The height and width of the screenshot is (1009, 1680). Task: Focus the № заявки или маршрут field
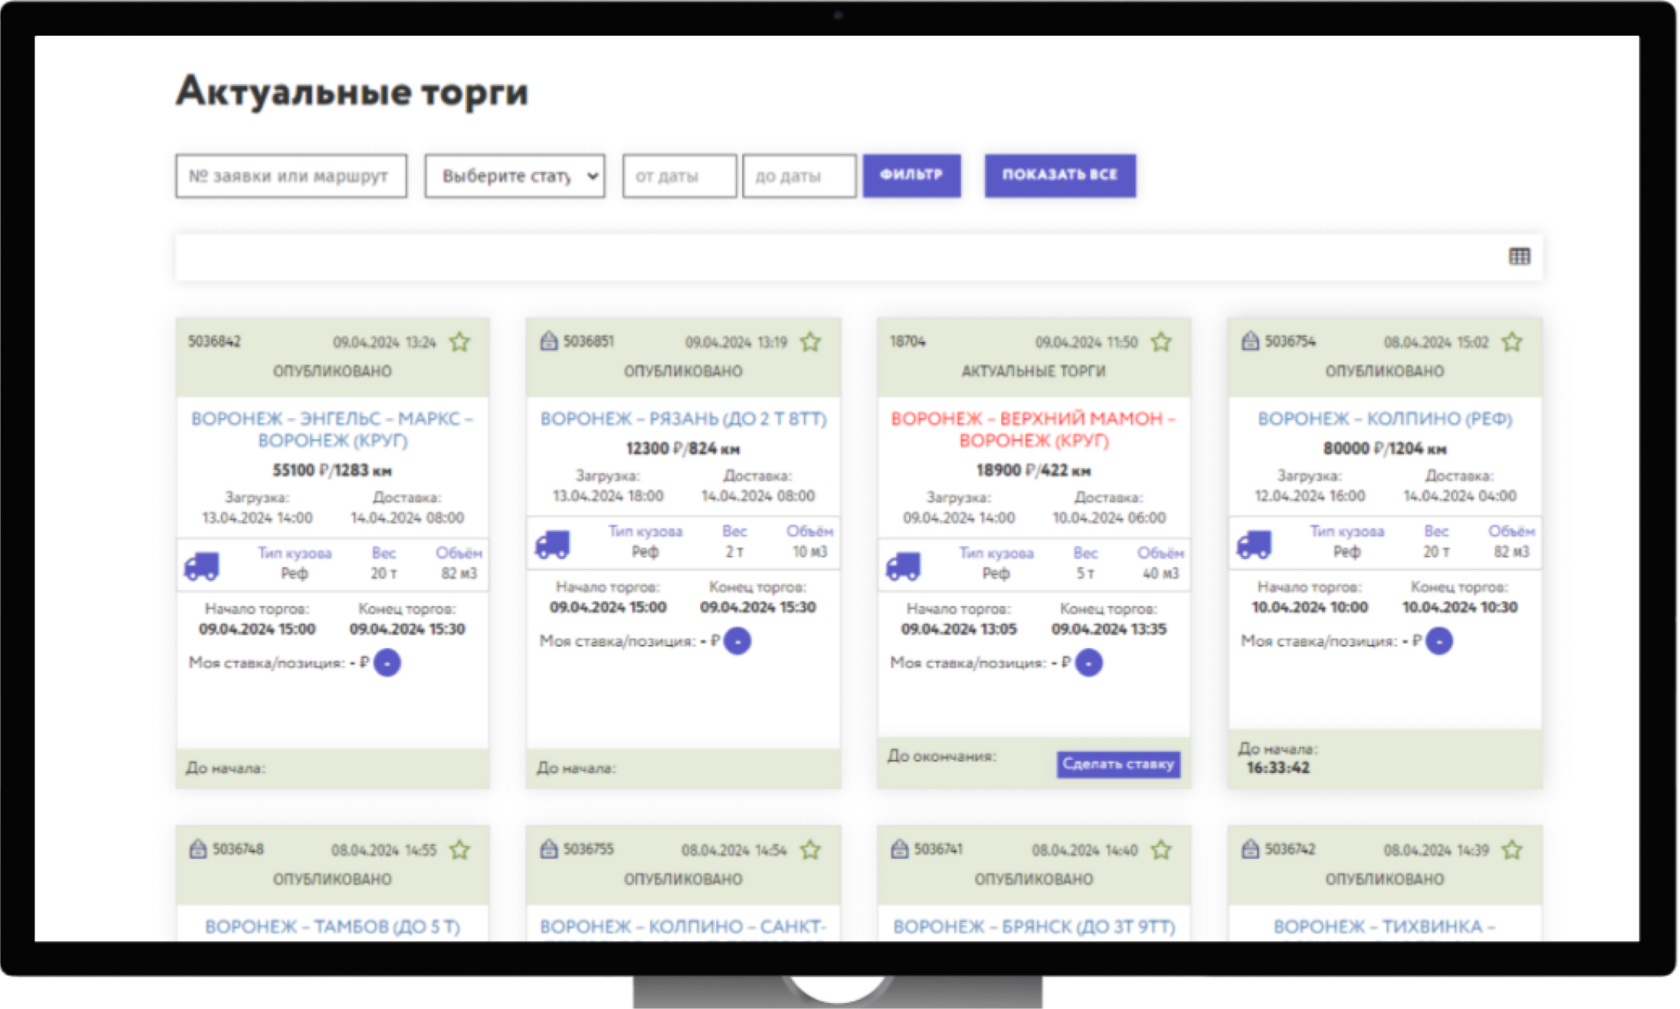[291, 176]
